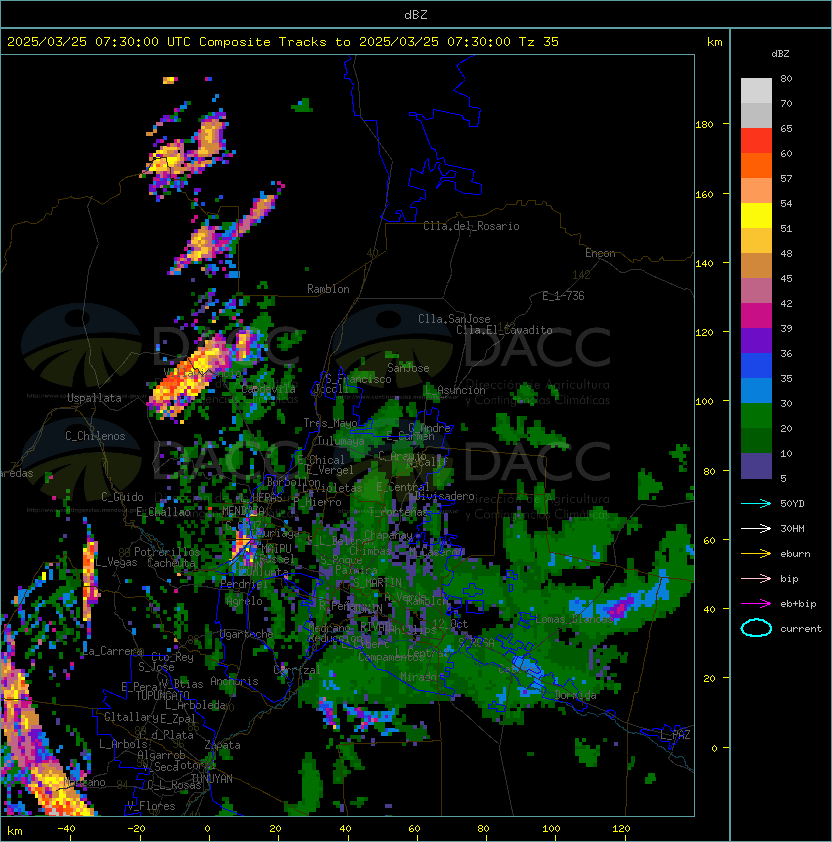Click the 'current' legend label
This screenshot has width=832, height=842.
(x=800, y=629)
